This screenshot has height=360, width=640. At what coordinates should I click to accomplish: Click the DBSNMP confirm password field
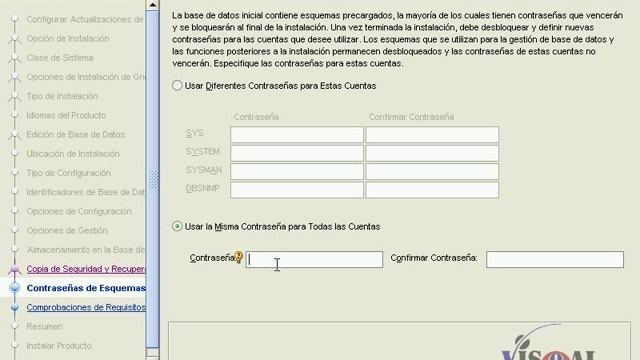point(432,190)
